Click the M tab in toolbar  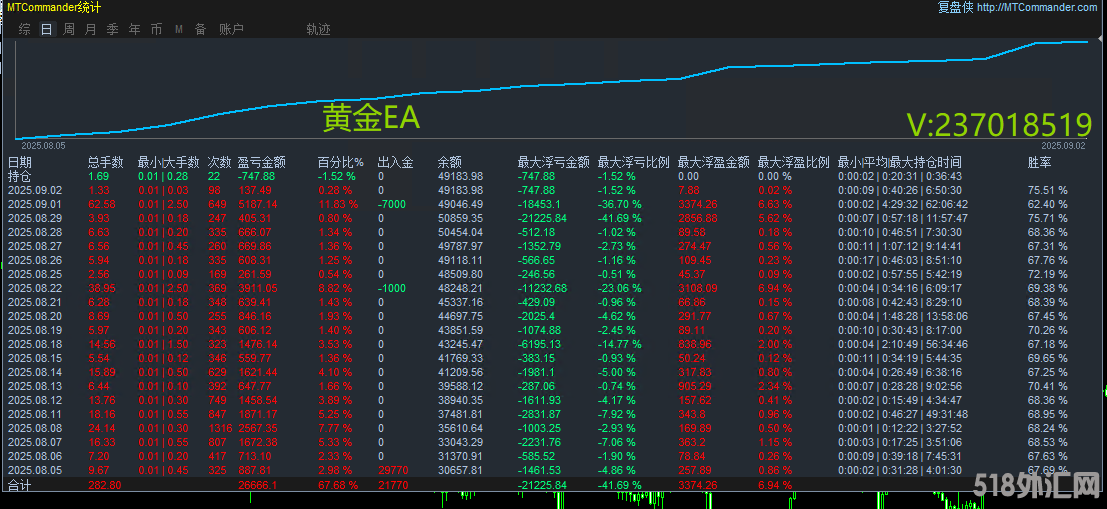pos(178,30)
